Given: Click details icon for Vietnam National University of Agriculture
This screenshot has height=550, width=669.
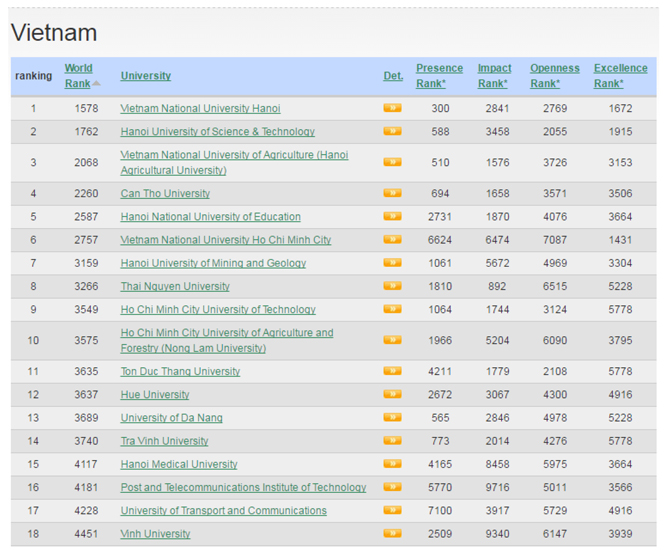Looking at the screenshot, I should click(392, 162).
